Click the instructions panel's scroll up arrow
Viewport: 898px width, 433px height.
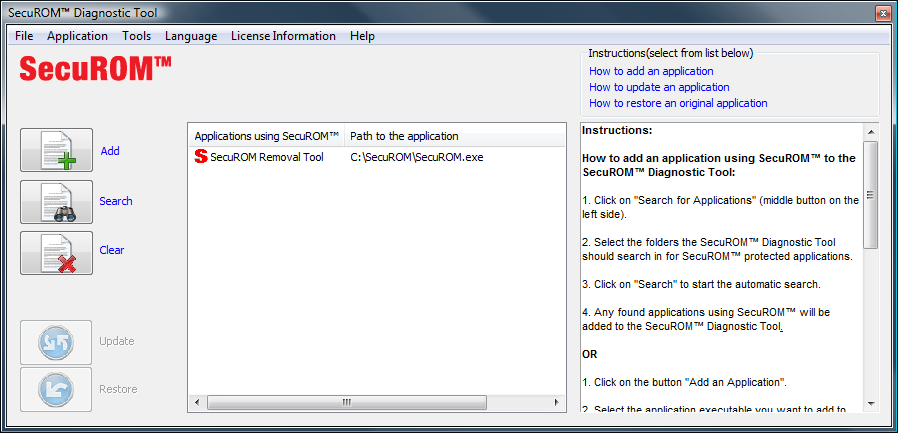tap(871, 131)
